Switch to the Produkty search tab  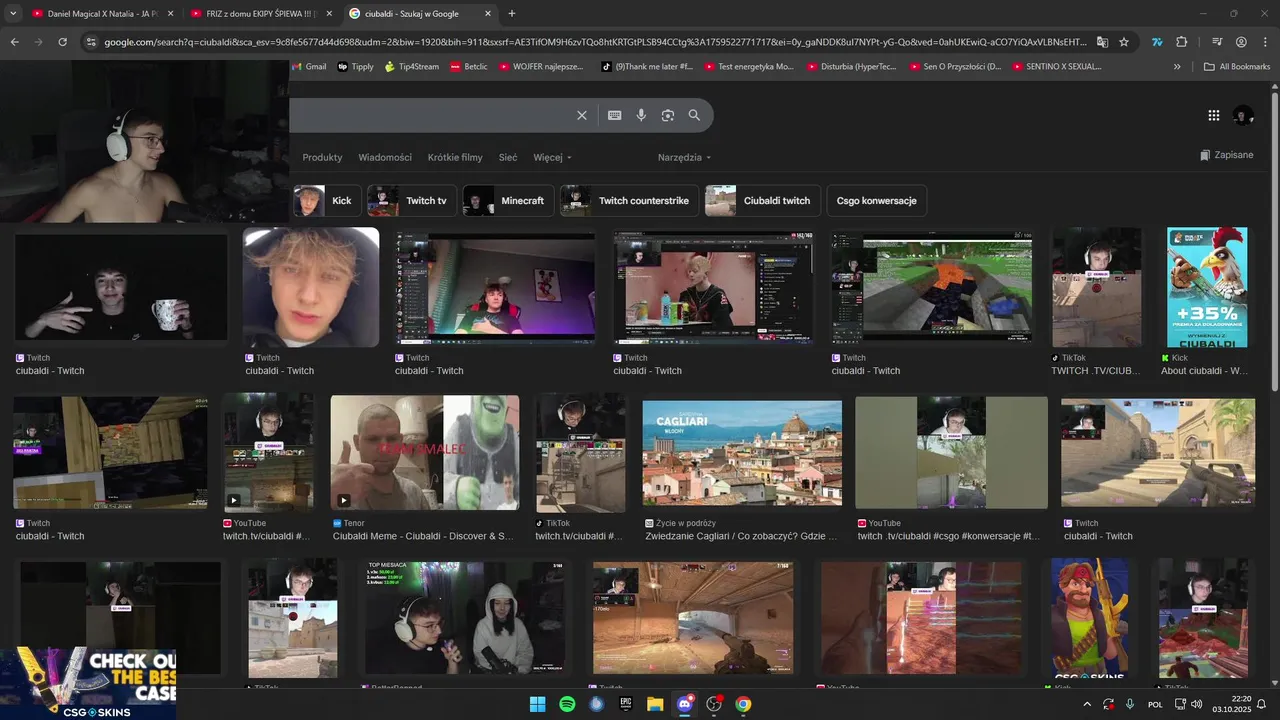point(322,157)
